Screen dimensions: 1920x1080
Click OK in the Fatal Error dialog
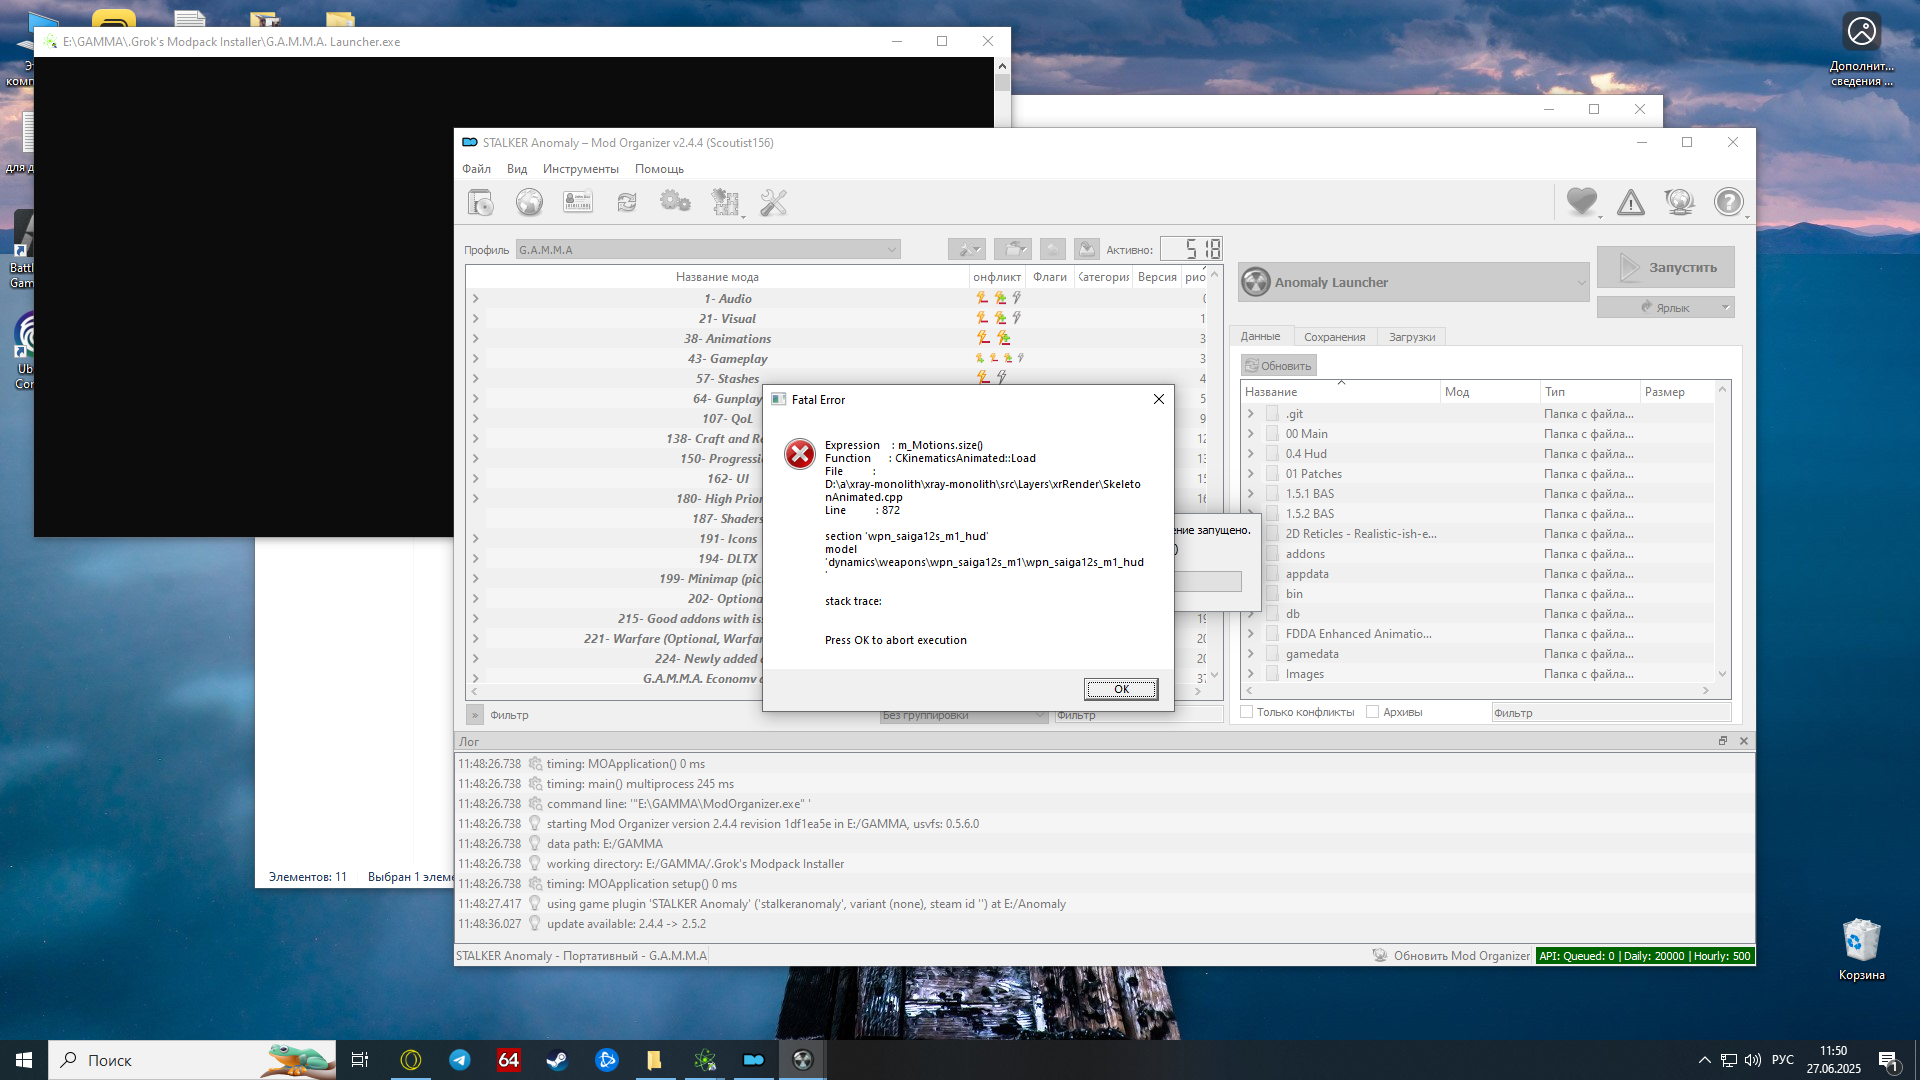1121,689
